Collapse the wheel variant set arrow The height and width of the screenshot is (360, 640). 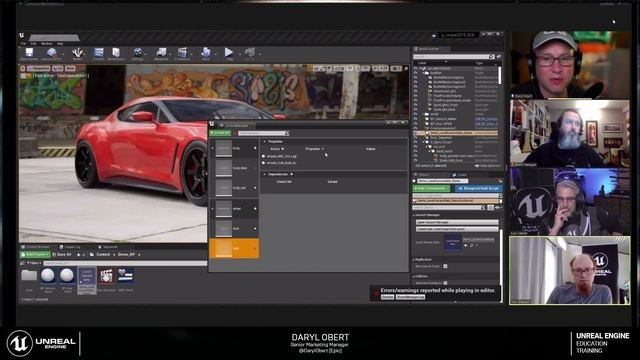pyautogui.click(x=212, y=208)
